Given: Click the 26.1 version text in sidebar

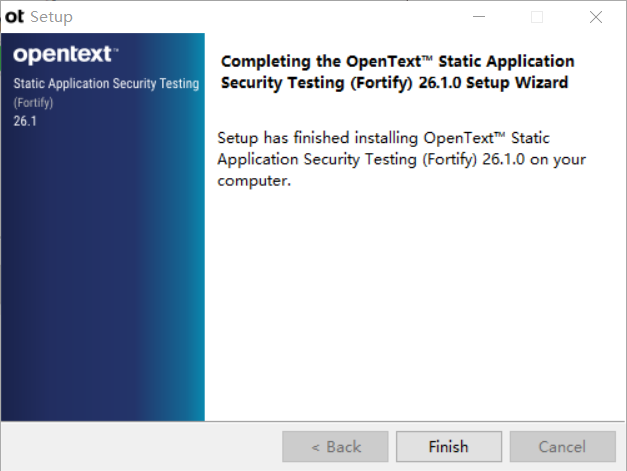Looking at the screenshot, I should click(x=25, y=121).
